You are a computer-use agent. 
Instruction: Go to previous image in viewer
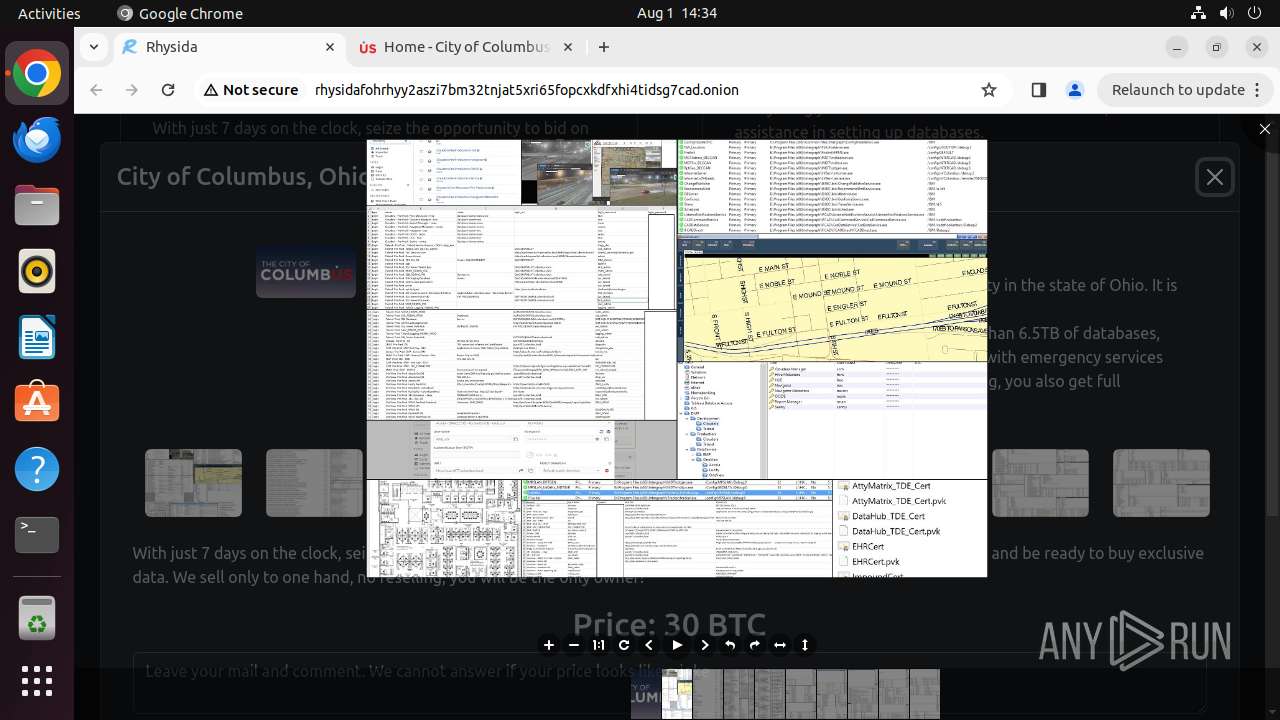tap(649, 645)
